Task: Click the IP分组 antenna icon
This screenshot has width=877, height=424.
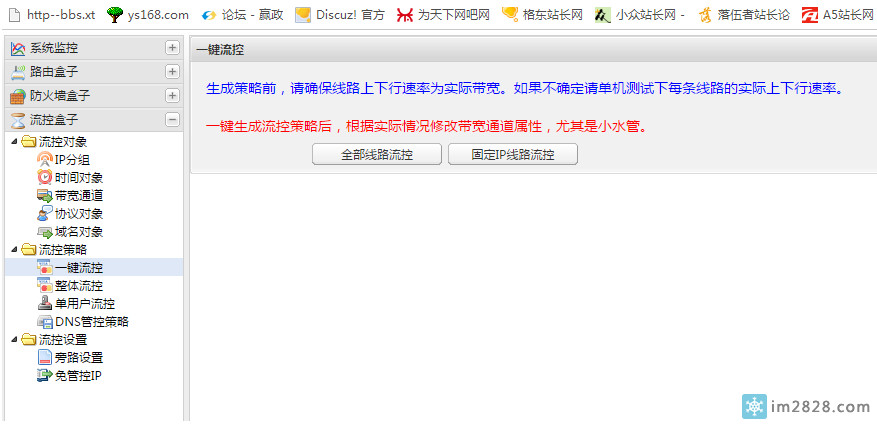Action: [x=45, y=160]
